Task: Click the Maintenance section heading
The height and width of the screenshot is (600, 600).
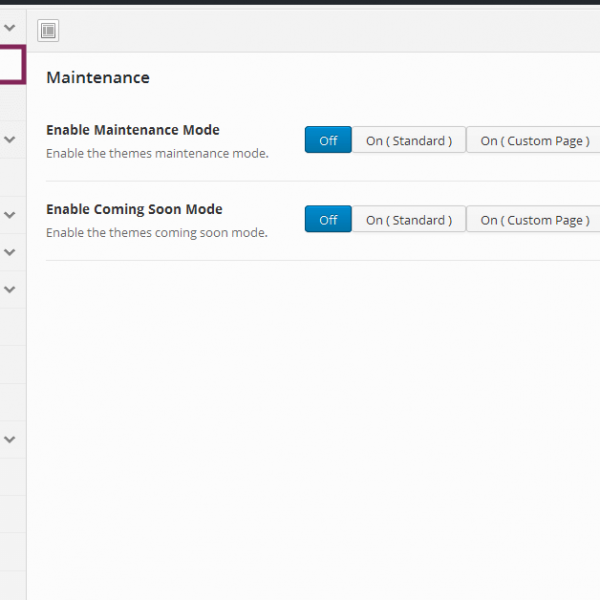Action: point(98,78)
